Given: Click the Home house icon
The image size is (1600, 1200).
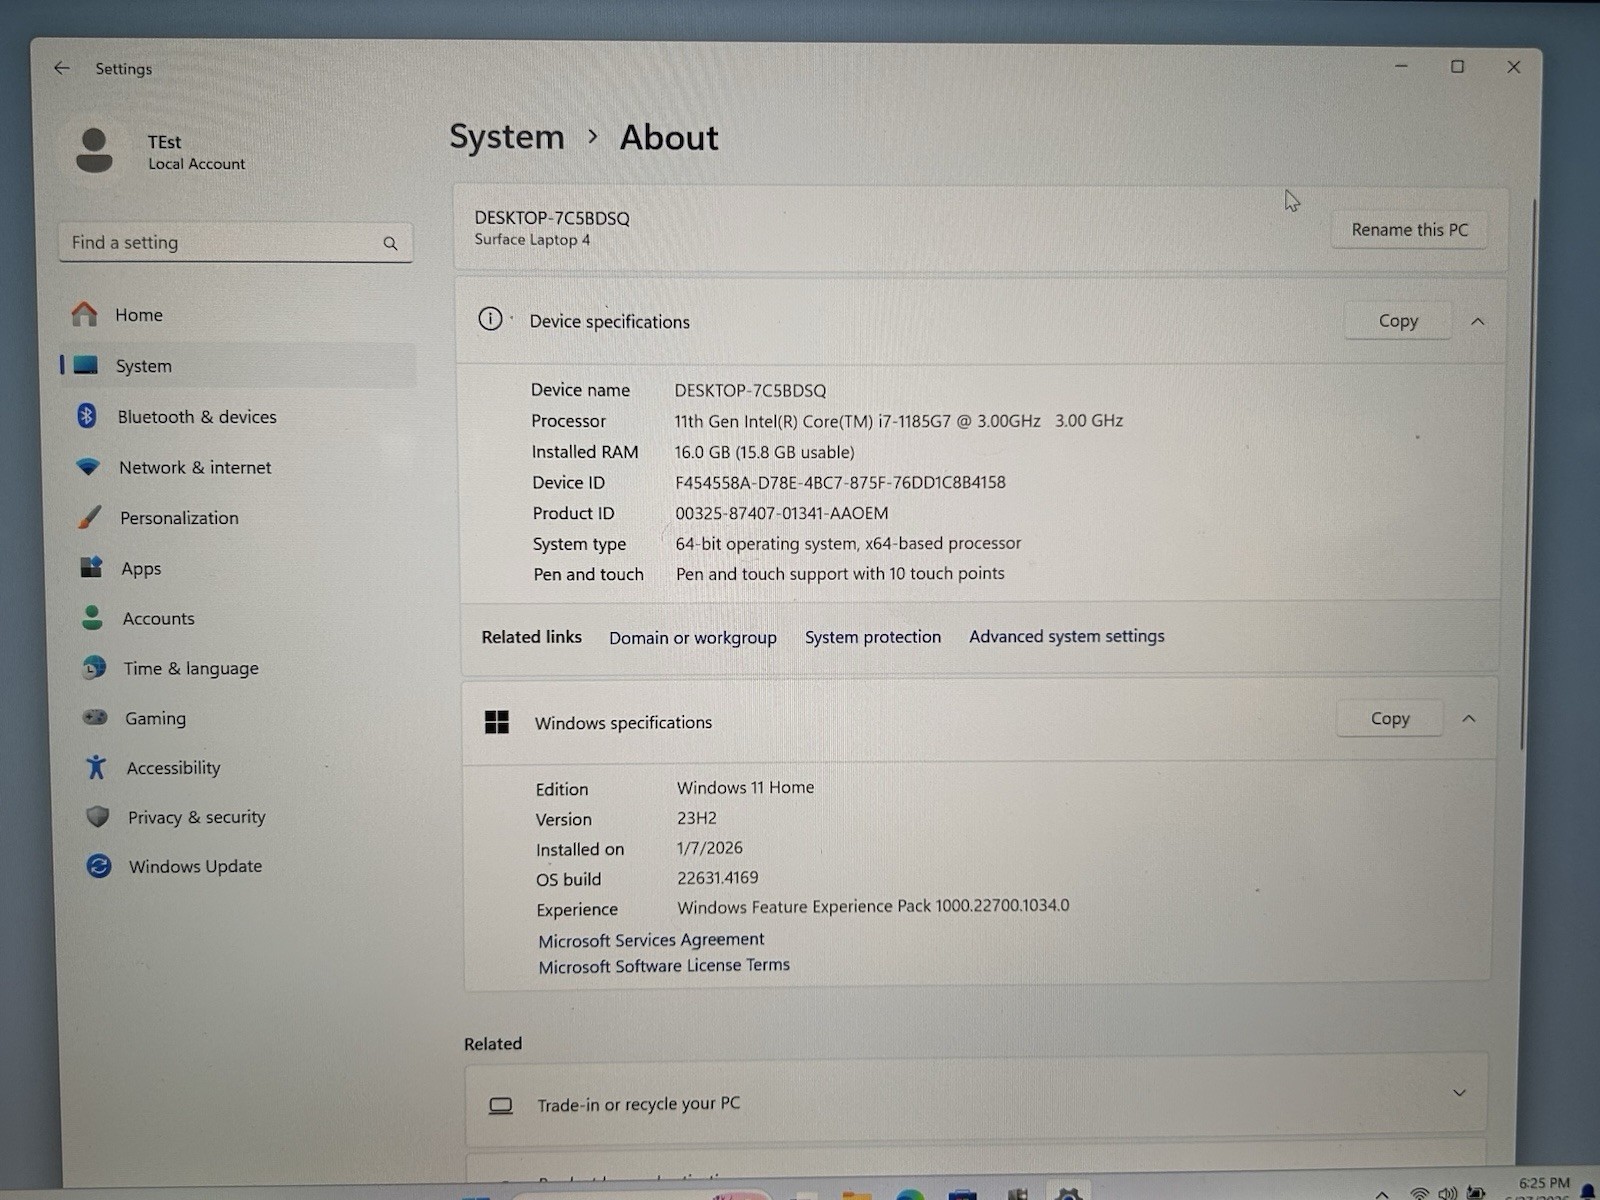Looking at the screenshot, I should point(85,314).
